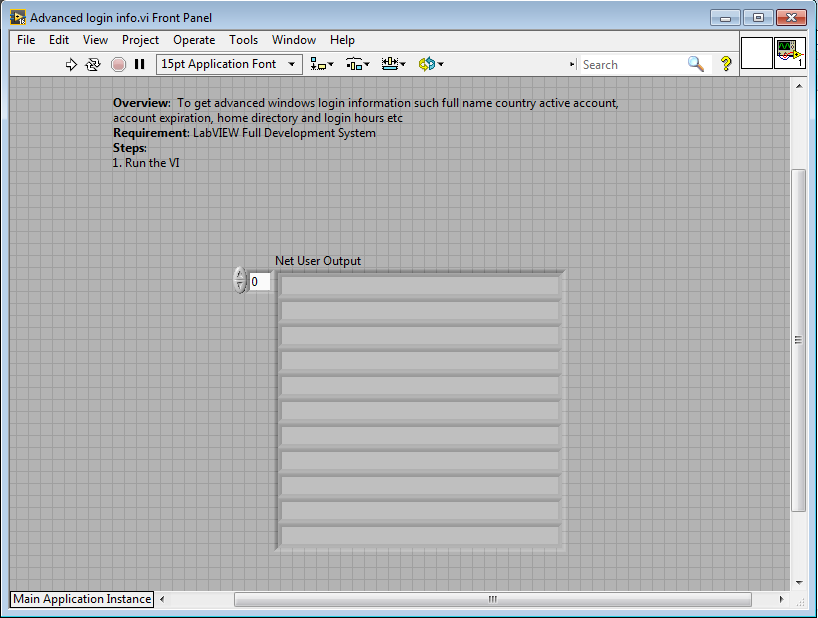The height and width of the screenshot is (618, 818).
Task: Click the search magnifier icon
Action: click(x=696, y=64)
